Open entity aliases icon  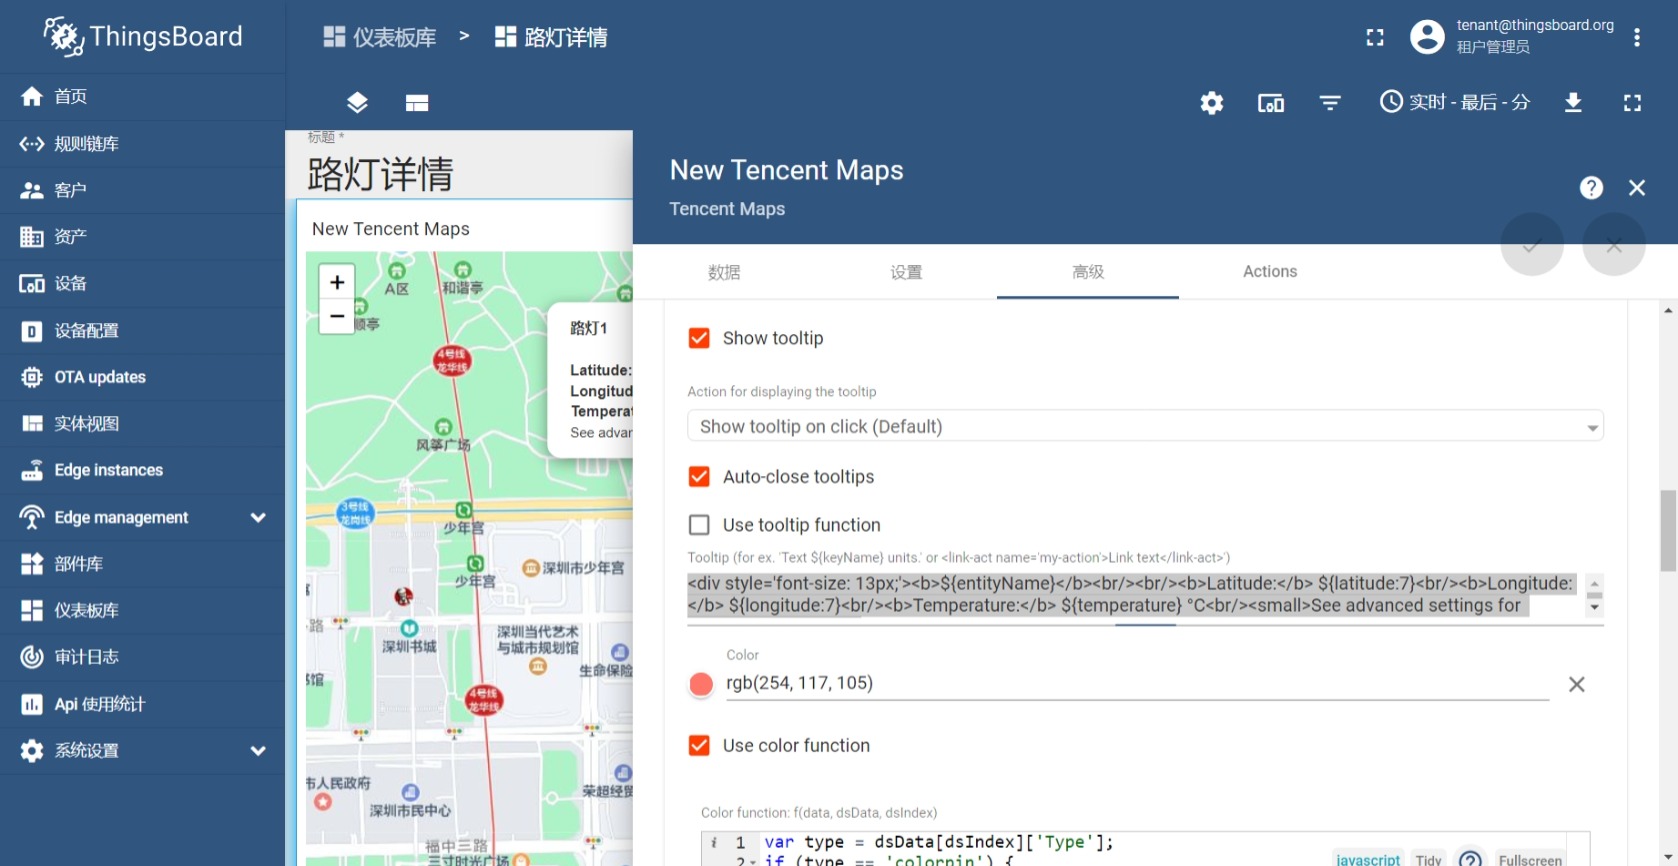pyautogui.click(x=1271, y=103)
